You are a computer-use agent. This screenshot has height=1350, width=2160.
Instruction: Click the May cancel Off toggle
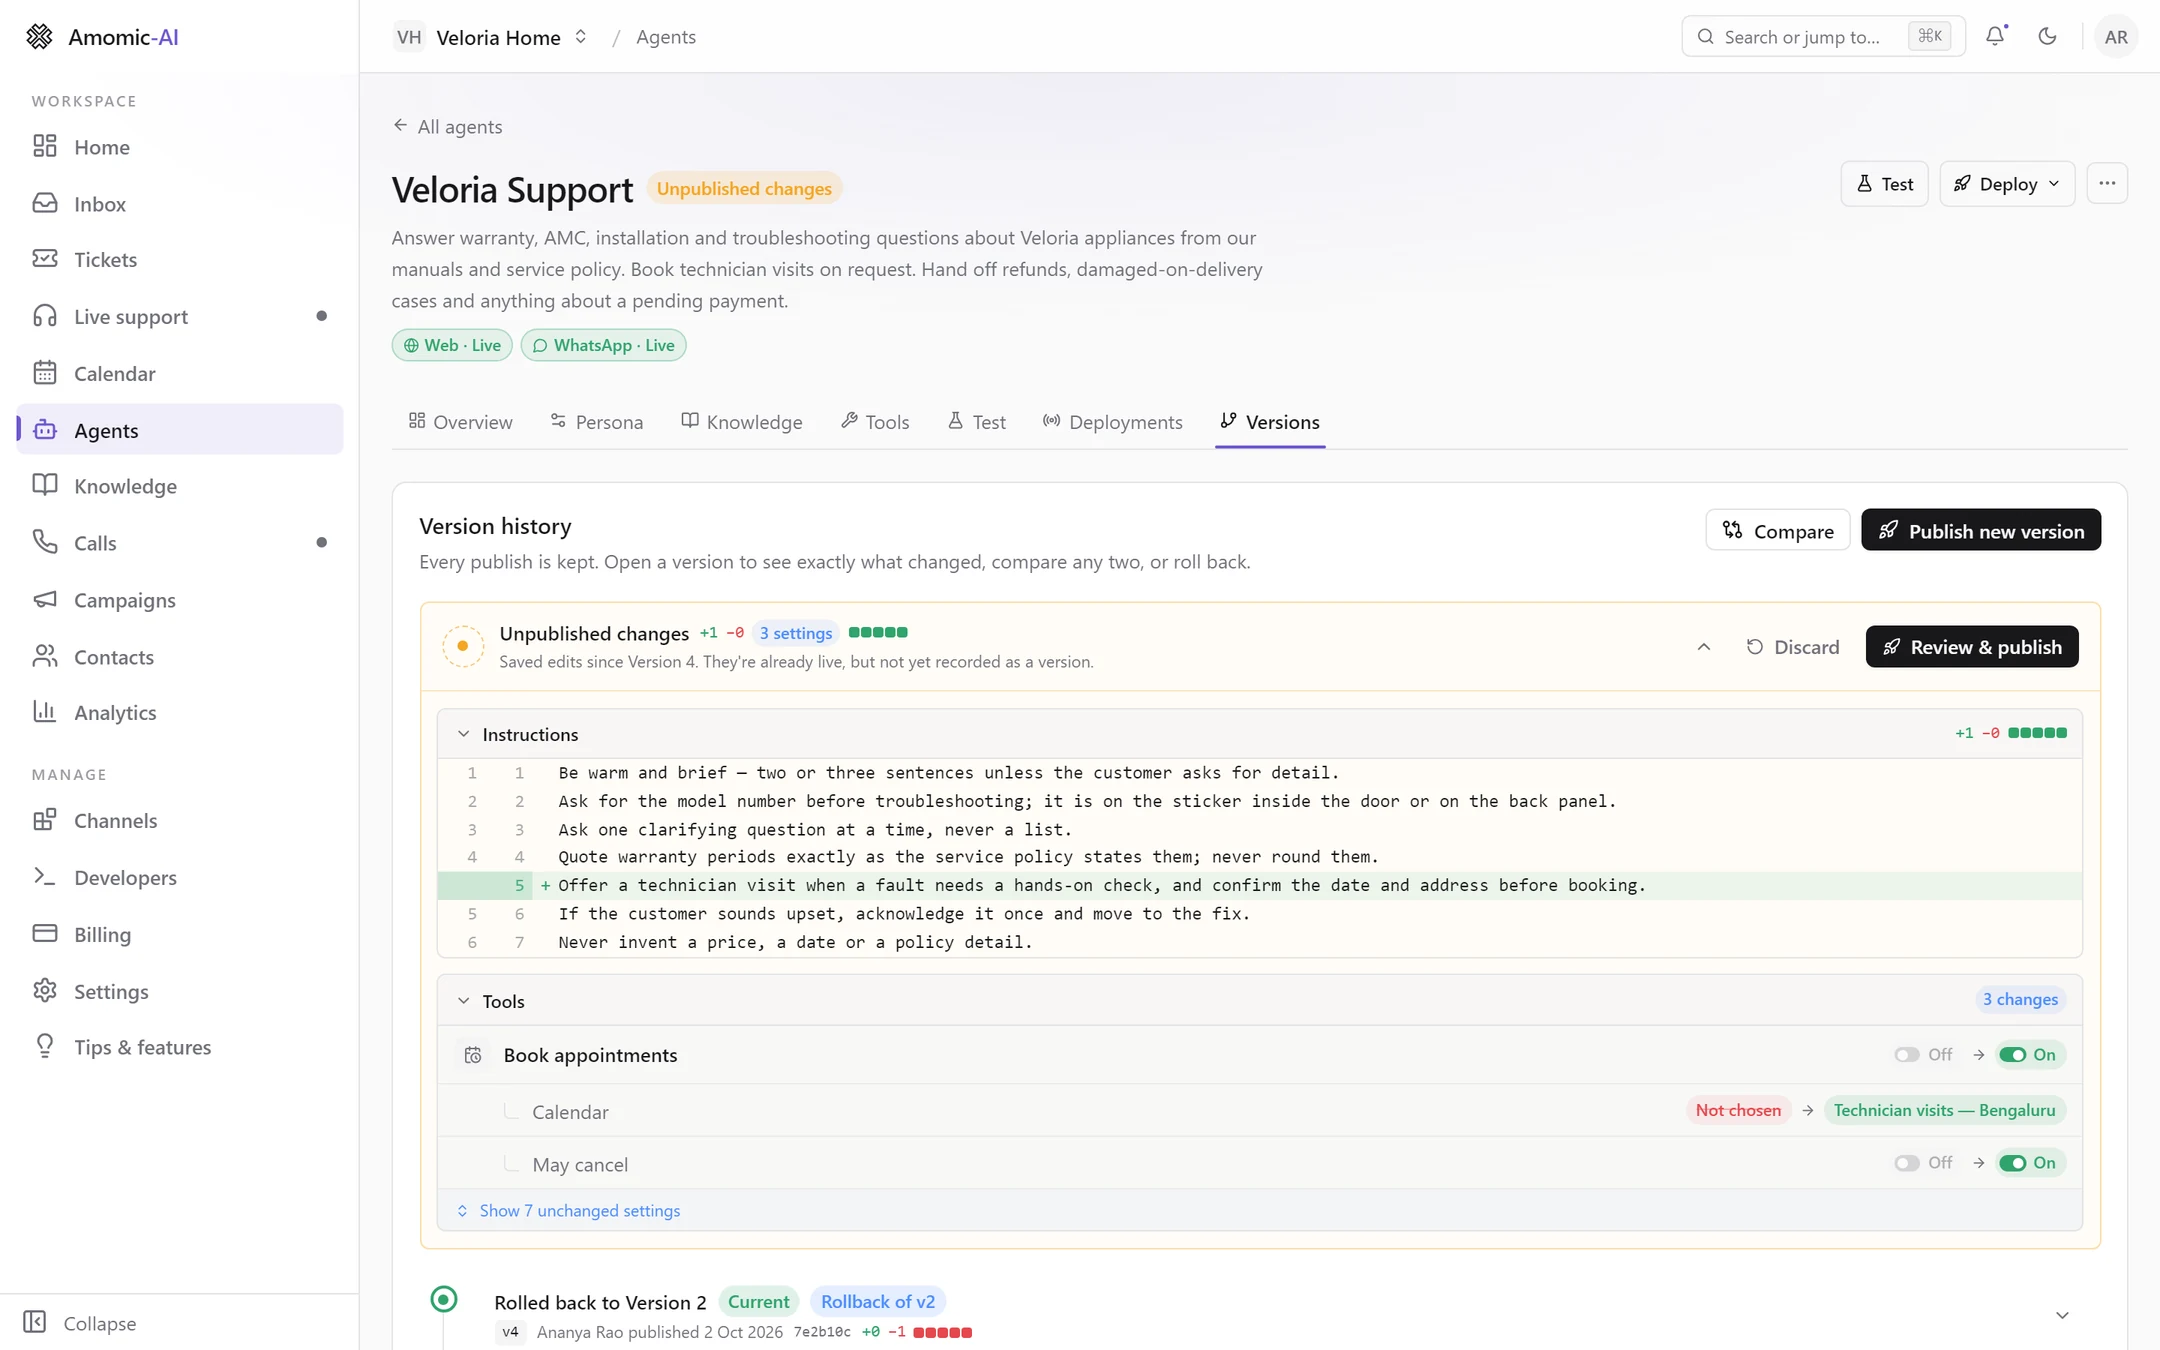point(1922,1162)
